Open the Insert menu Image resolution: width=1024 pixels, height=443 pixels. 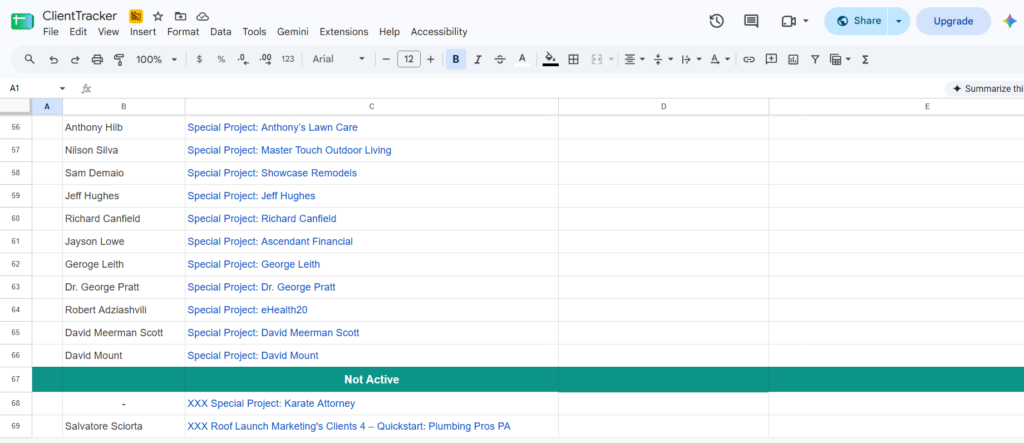143,31
